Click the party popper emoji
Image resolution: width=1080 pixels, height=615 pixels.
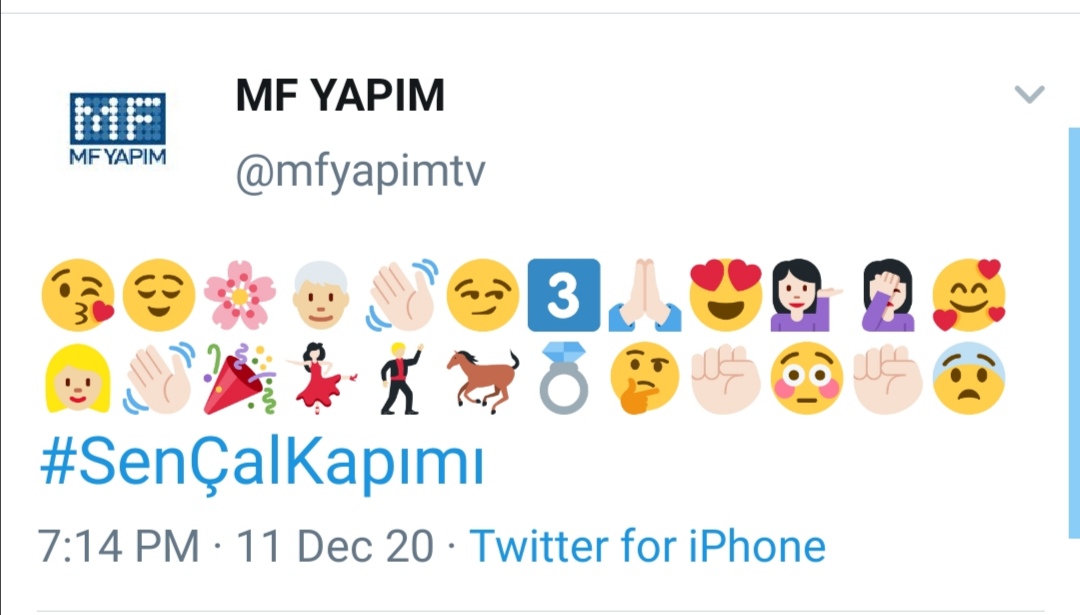point(240,379)
